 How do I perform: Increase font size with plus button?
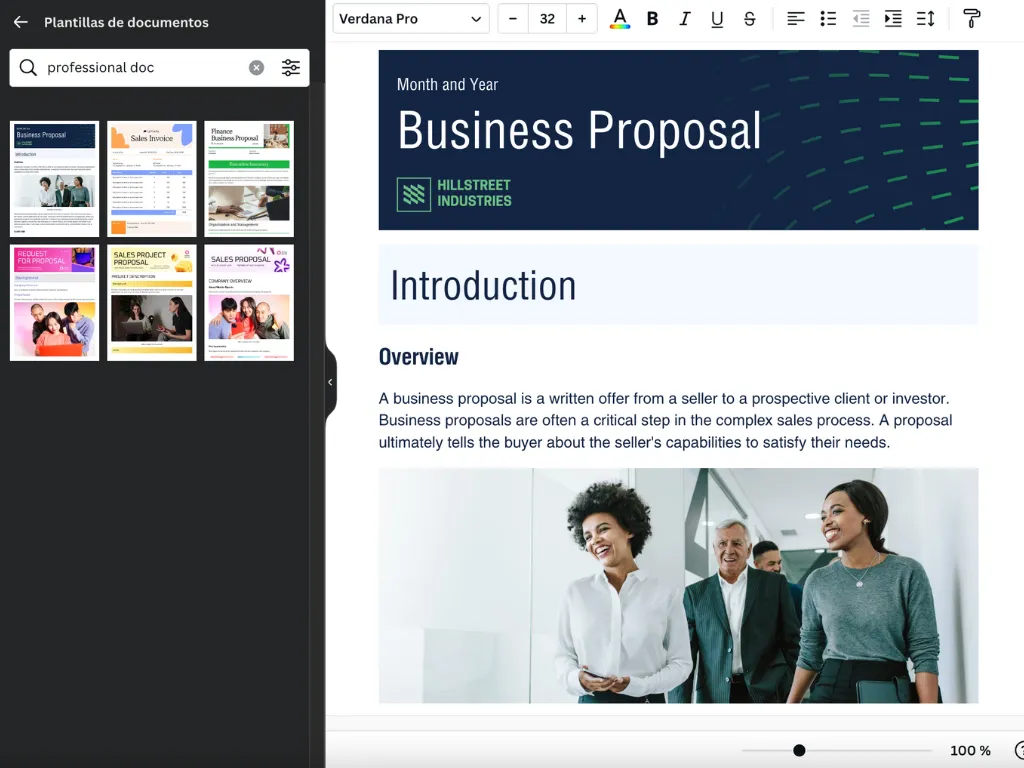(582, 19)
